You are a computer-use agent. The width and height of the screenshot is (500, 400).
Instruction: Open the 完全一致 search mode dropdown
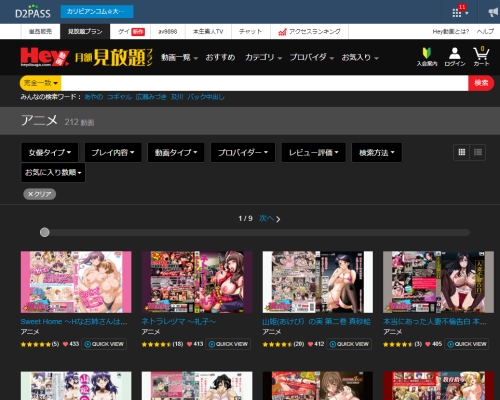(x=40, y=83)
